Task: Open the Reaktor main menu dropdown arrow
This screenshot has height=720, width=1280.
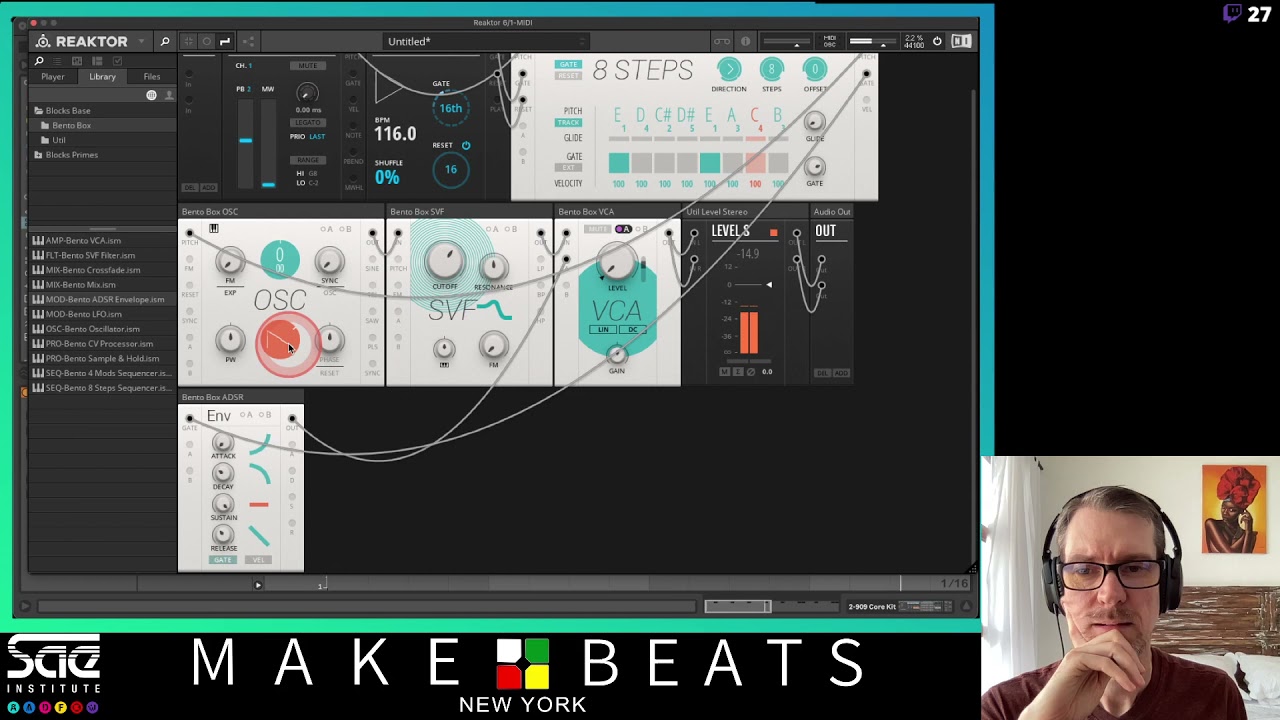Action: coord(141,42)
